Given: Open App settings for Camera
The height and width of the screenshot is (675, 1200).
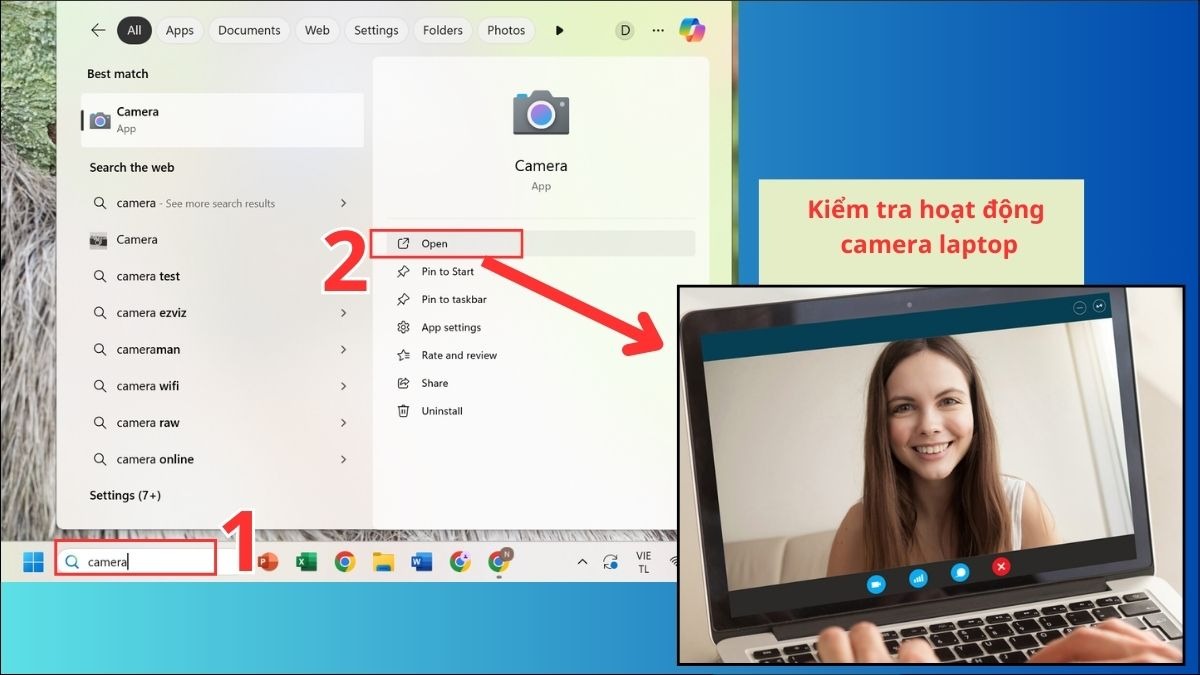Looking at the screenshot, I should [x=447, y=327].
